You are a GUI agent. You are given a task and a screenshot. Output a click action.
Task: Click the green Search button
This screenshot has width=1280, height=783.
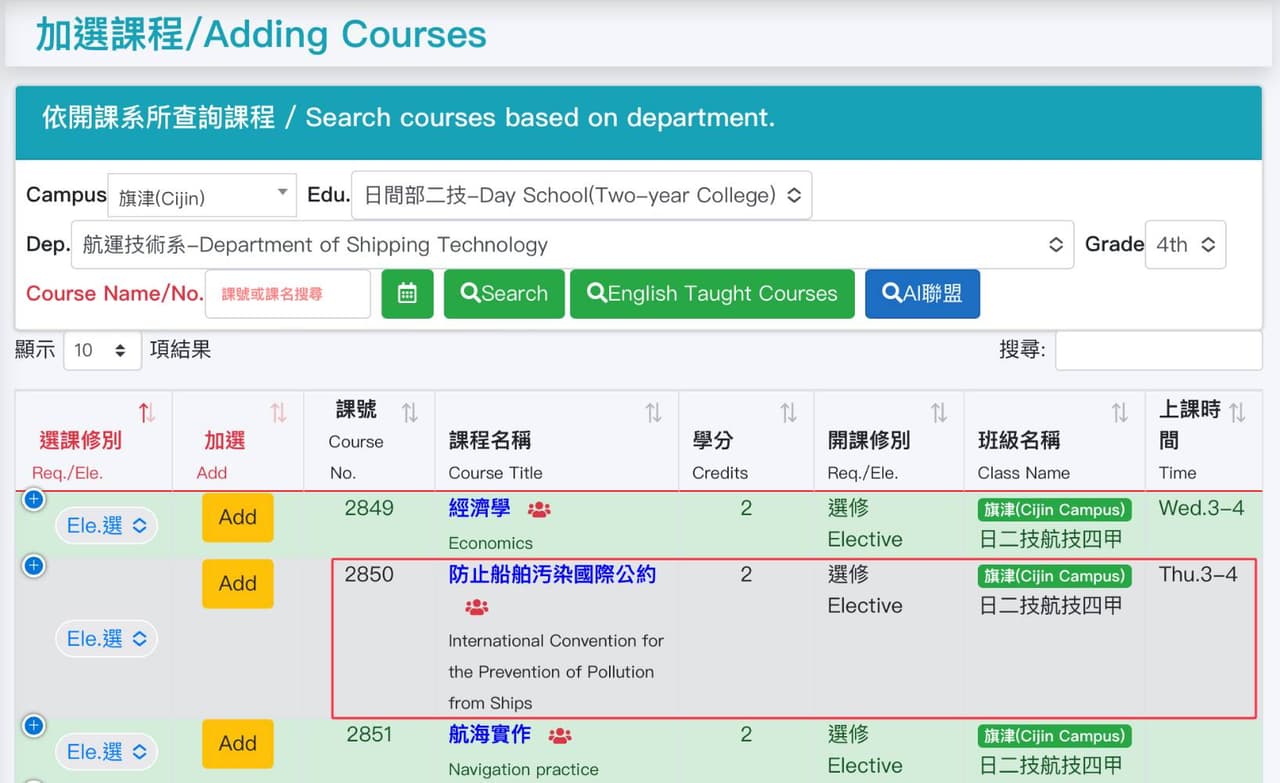(x=504, y=294)
